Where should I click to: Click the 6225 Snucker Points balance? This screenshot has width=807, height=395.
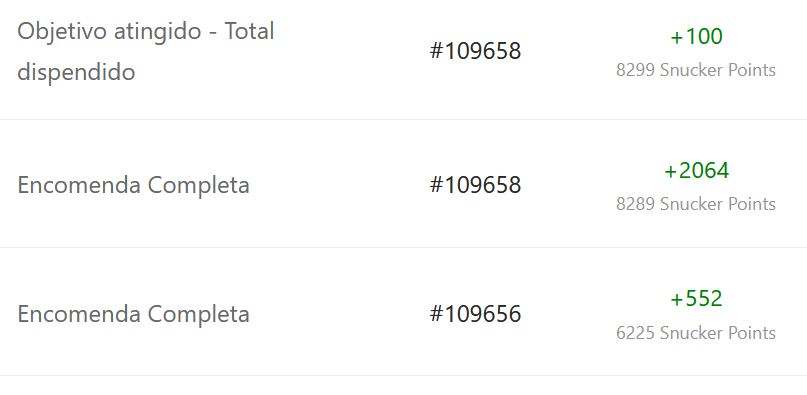pyautogui.click(x=696, y=333)
